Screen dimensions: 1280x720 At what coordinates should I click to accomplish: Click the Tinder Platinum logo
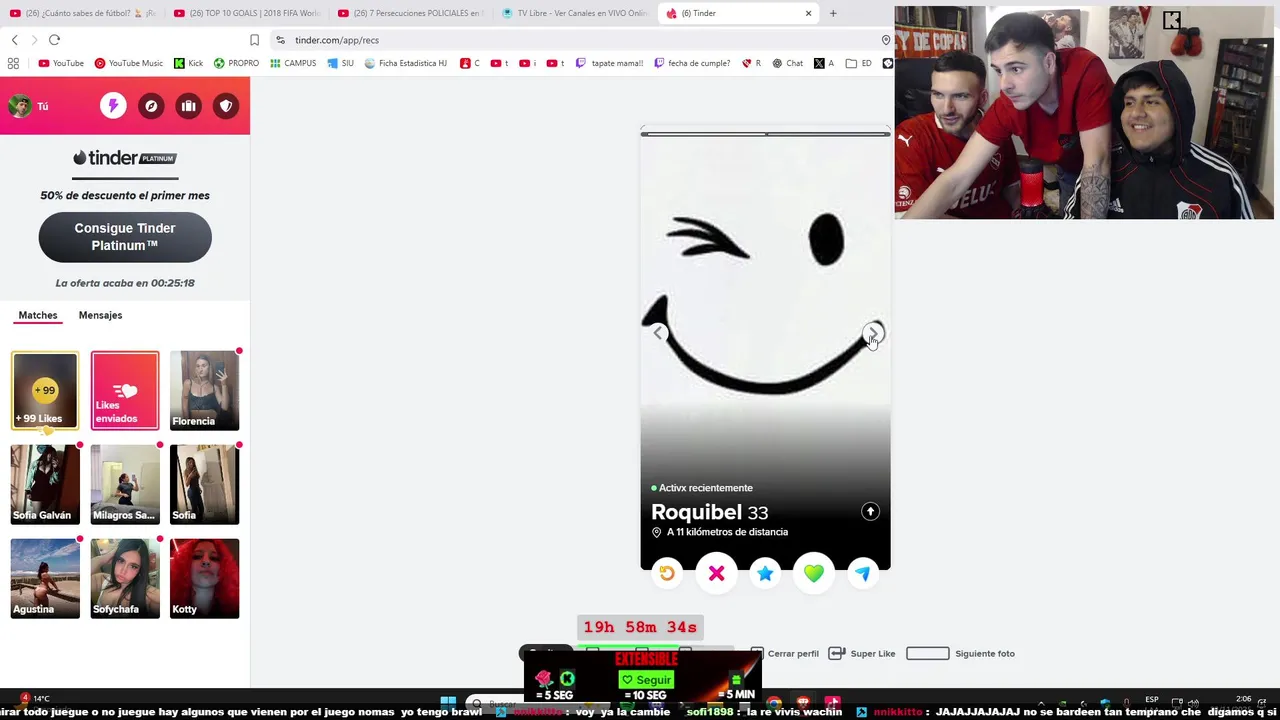(125, 158)
